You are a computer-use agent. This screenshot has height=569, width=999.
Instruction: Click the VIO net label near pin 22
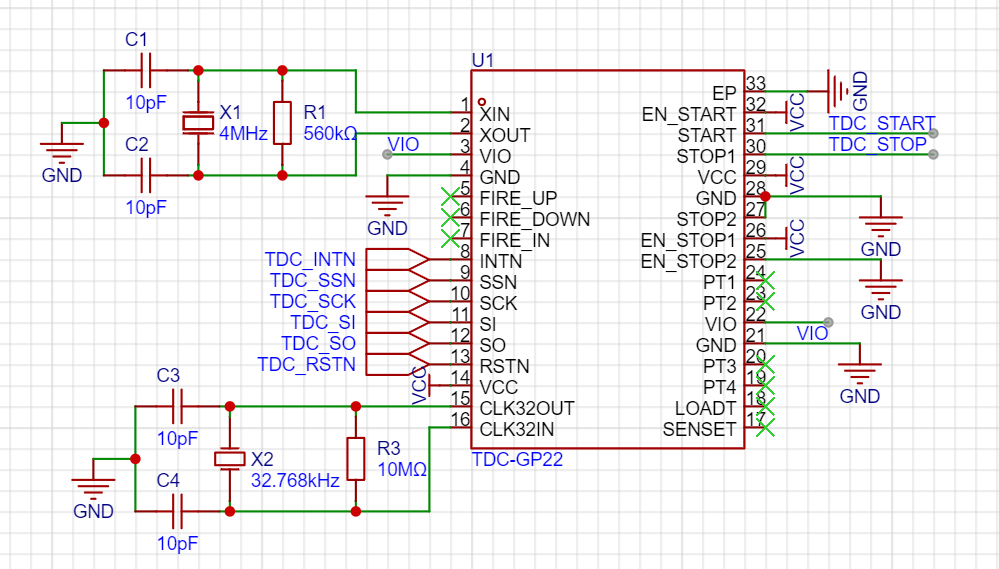(x=812, y=333)
